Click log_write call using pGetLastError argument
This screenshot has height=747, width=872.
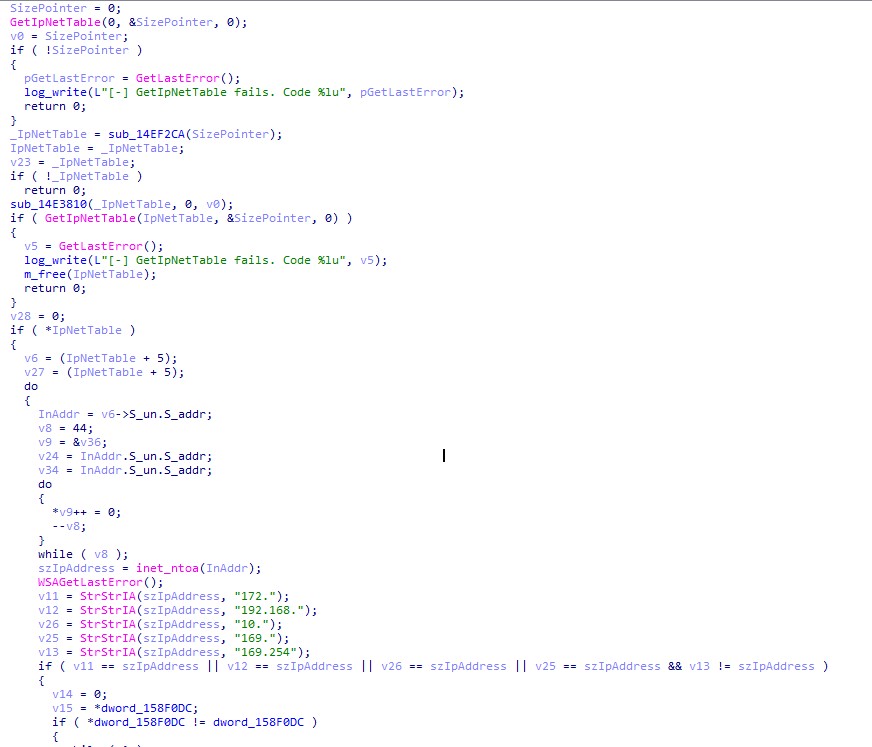pos(58,92)
